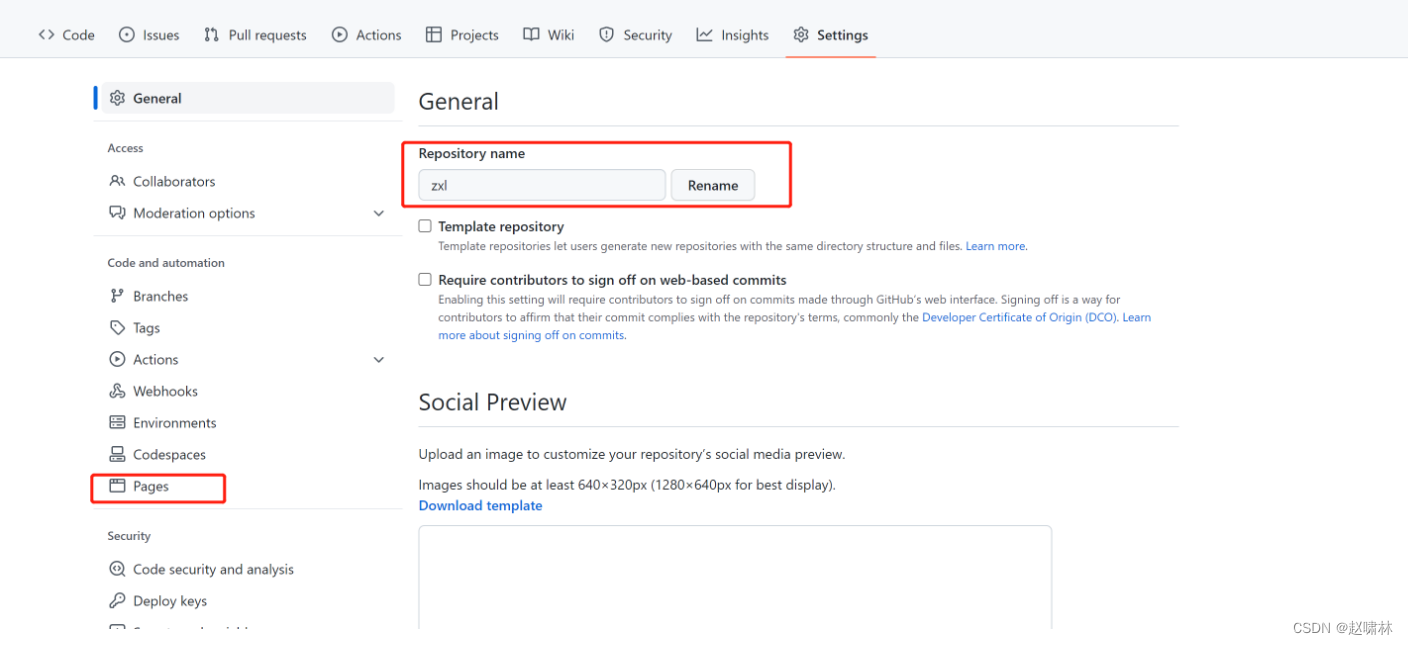
Task: Click the Collaborators people icon
Action: 117,181
